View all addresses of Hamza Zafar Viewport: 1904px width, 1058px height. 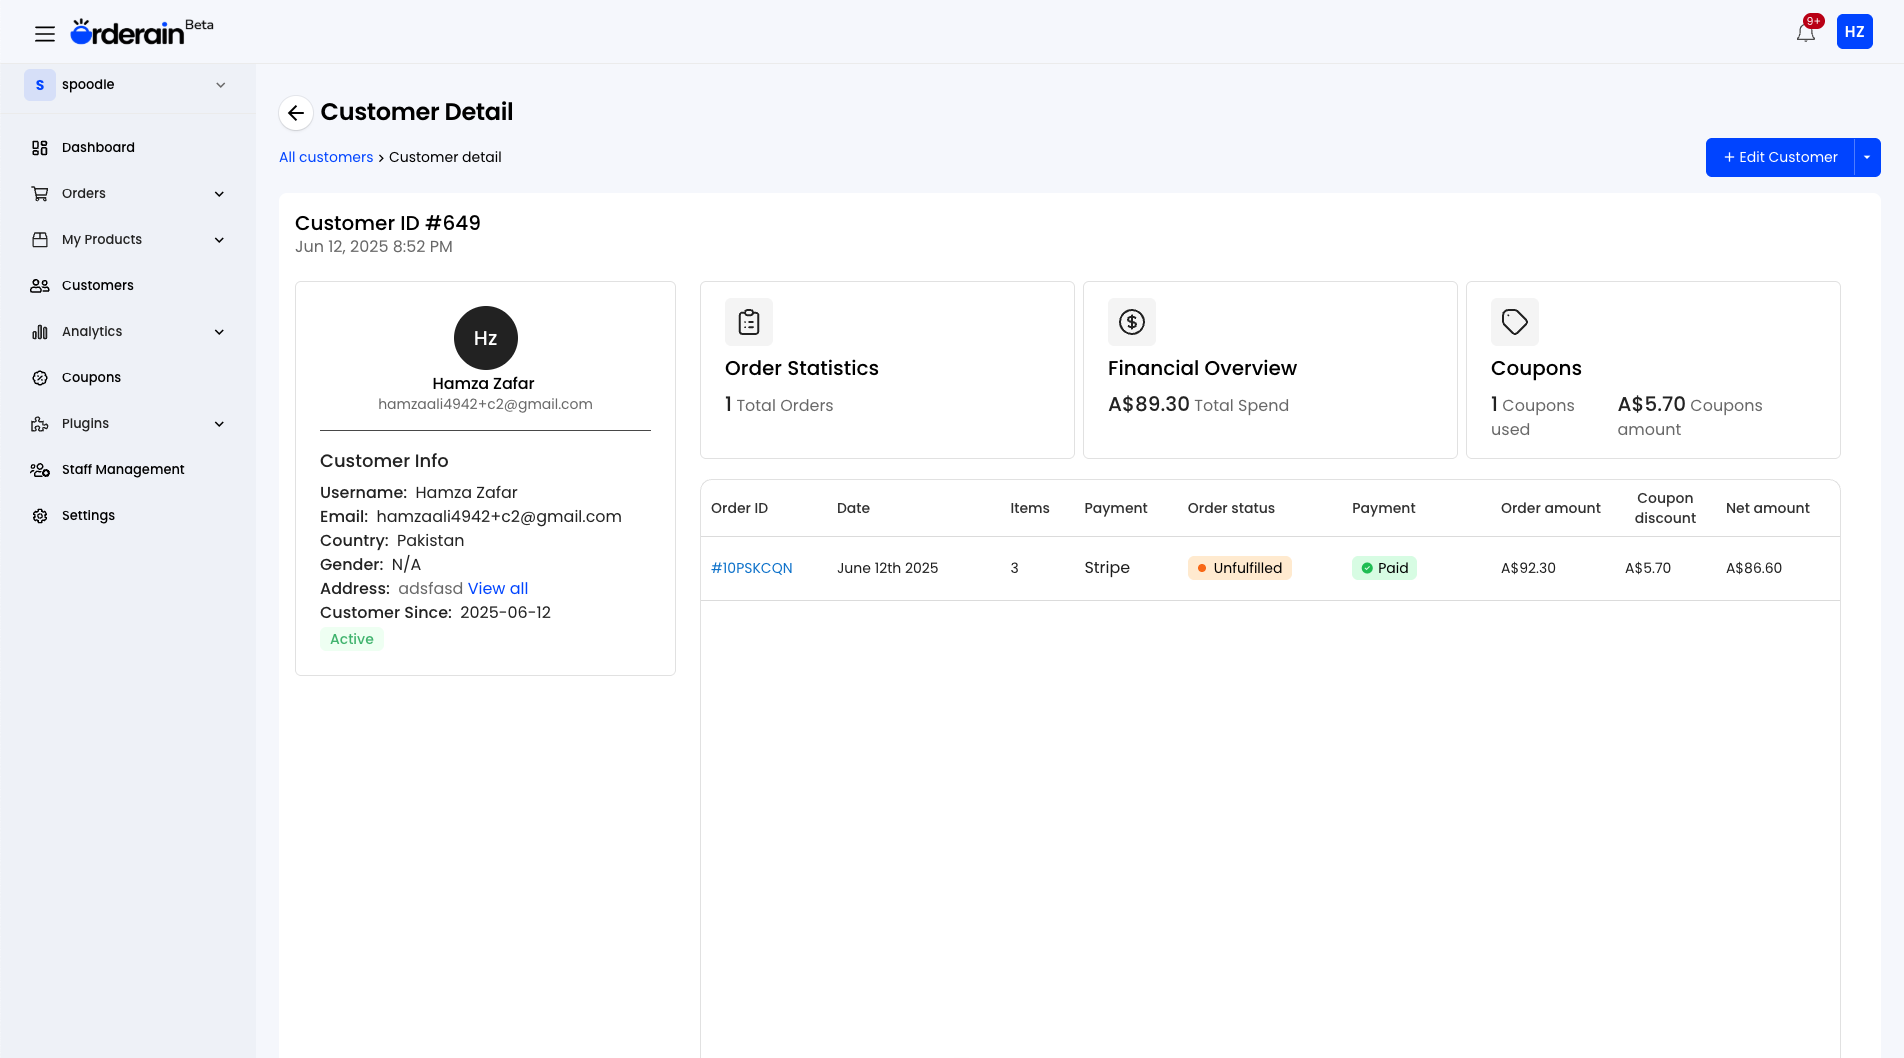[x=497, y=588]
